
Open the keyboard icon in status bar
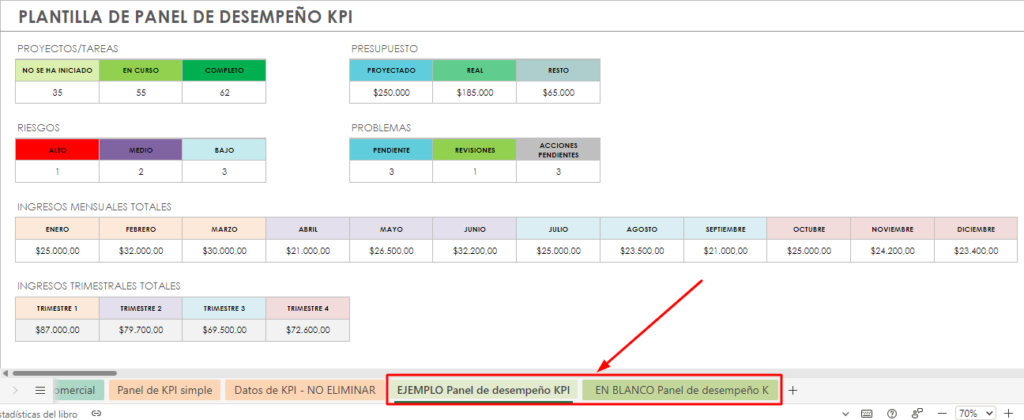867,413
